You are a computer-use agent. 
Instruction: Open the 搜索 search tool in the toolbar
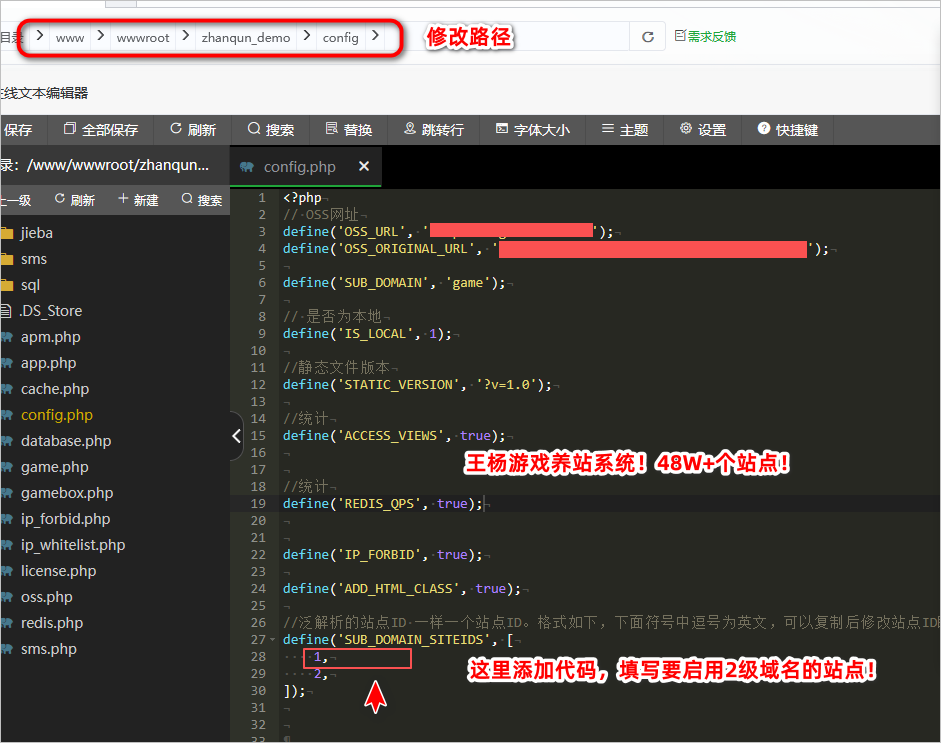tap(271, 130)
